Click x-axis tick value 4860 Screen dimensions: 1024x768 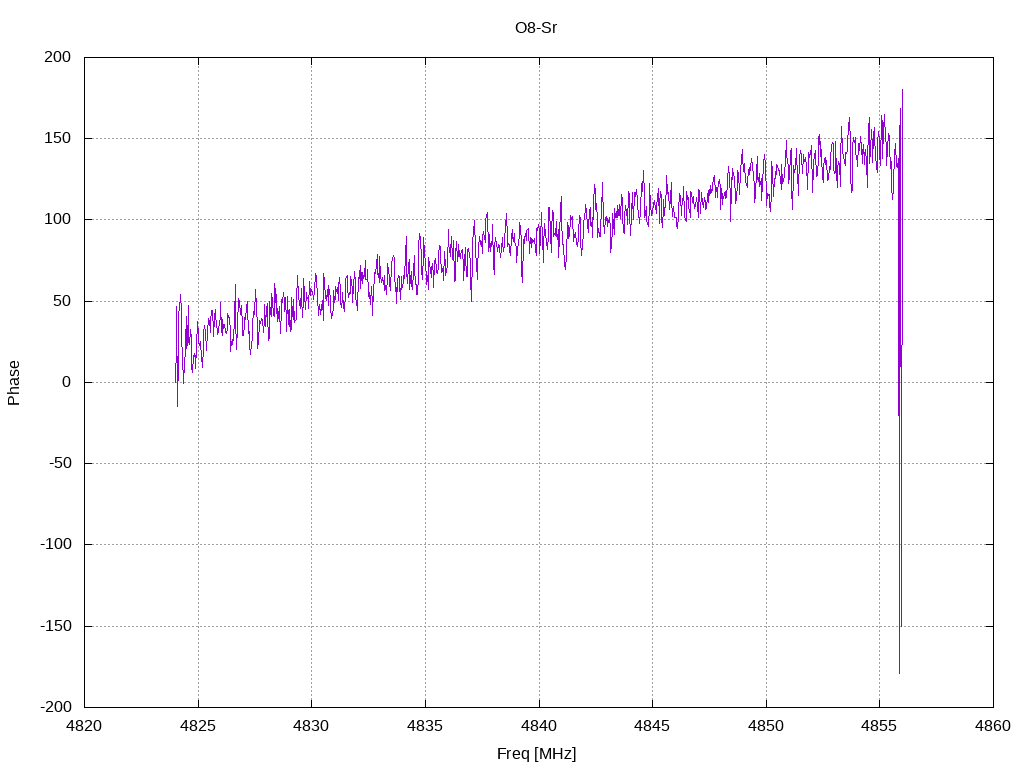click(x=993, y=726)
